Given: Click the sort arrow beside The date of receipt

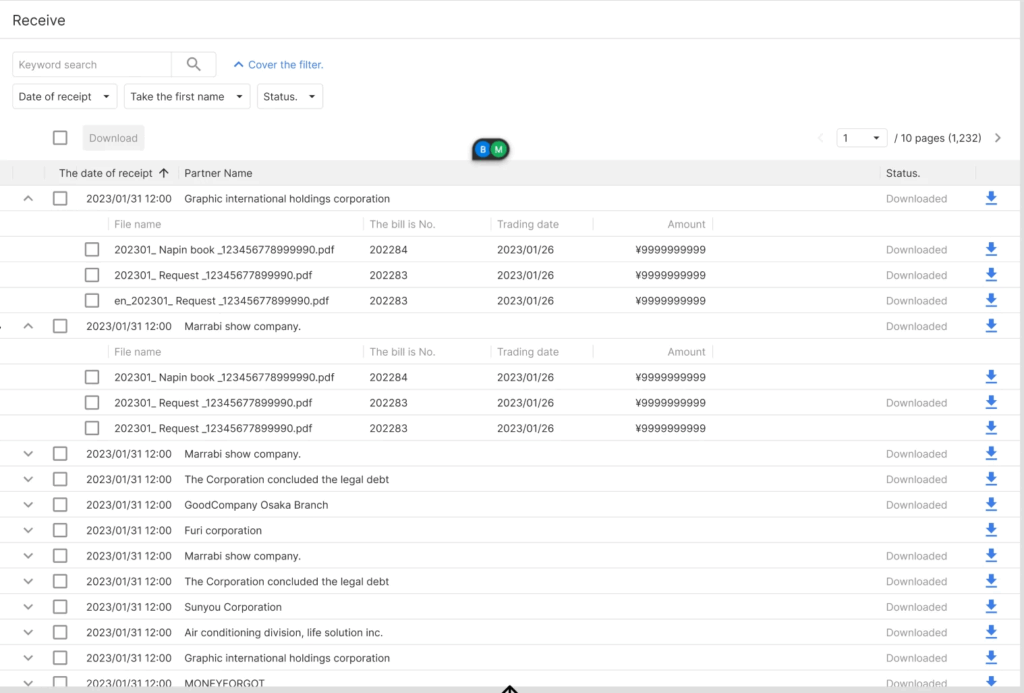Looking at the screenshot, I should [x=164, y=173].
